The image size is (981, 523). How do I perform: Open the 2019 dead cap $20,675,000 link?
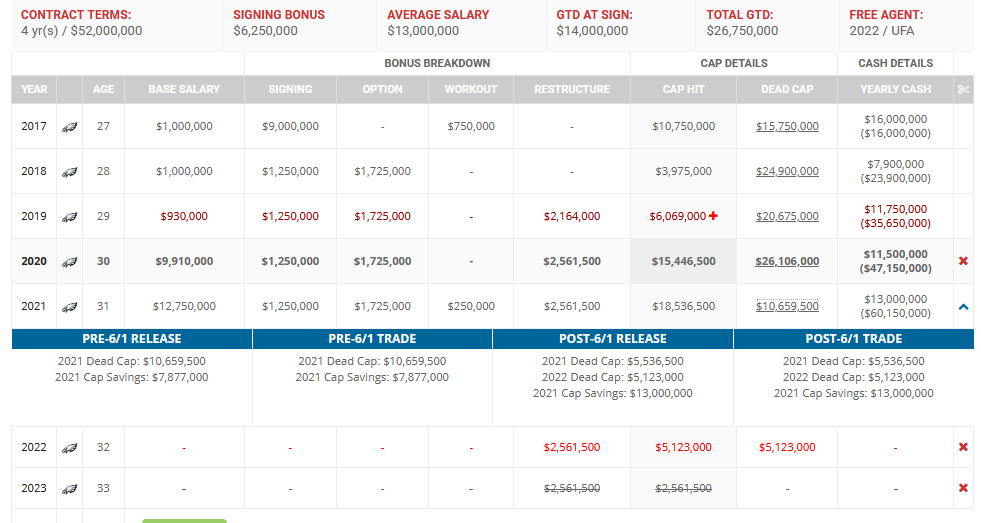point(787,216)
